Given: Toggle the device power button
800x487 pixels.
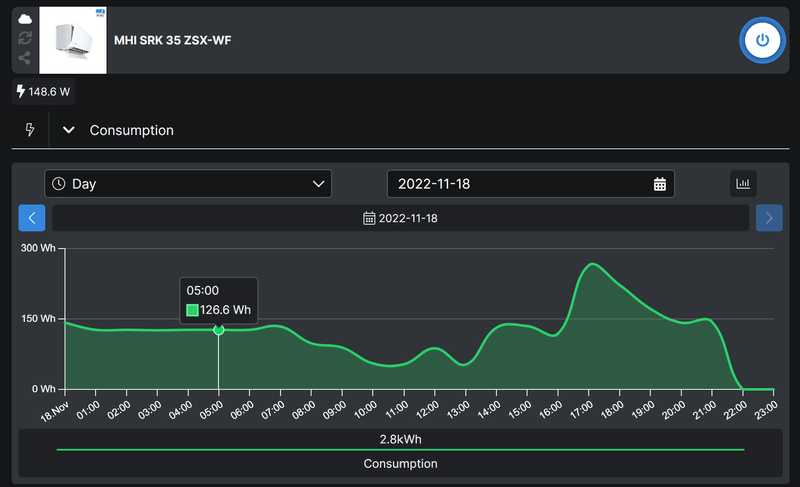Looking at the screenshot, I should 762,40.
